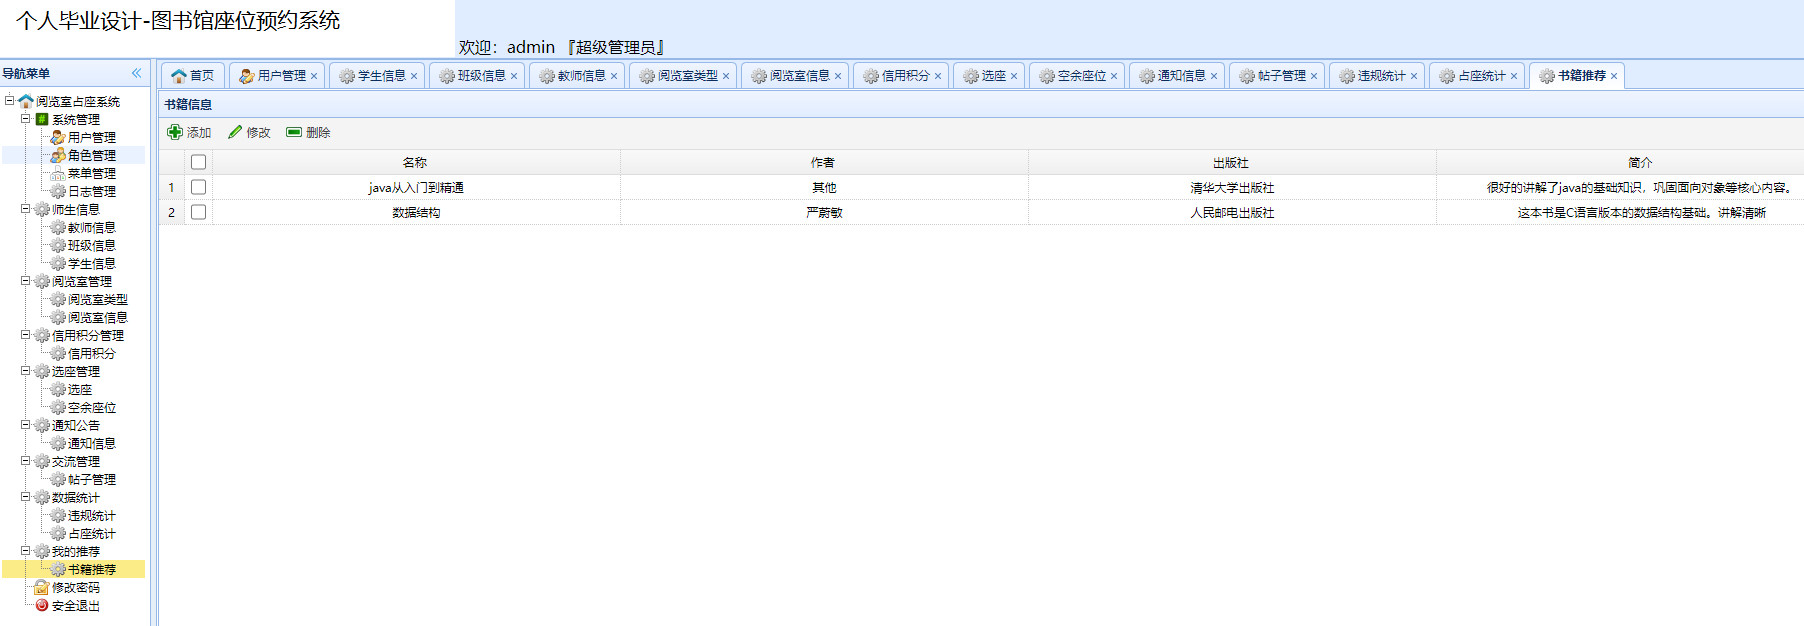Open 班级信息 in the navigation tree

tap(92, 245)
